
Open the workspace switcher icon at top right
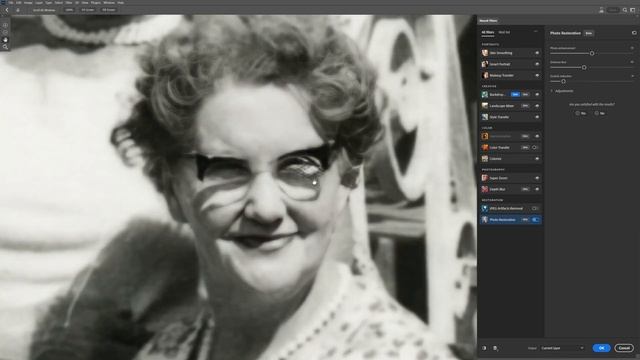pos(633,10)
